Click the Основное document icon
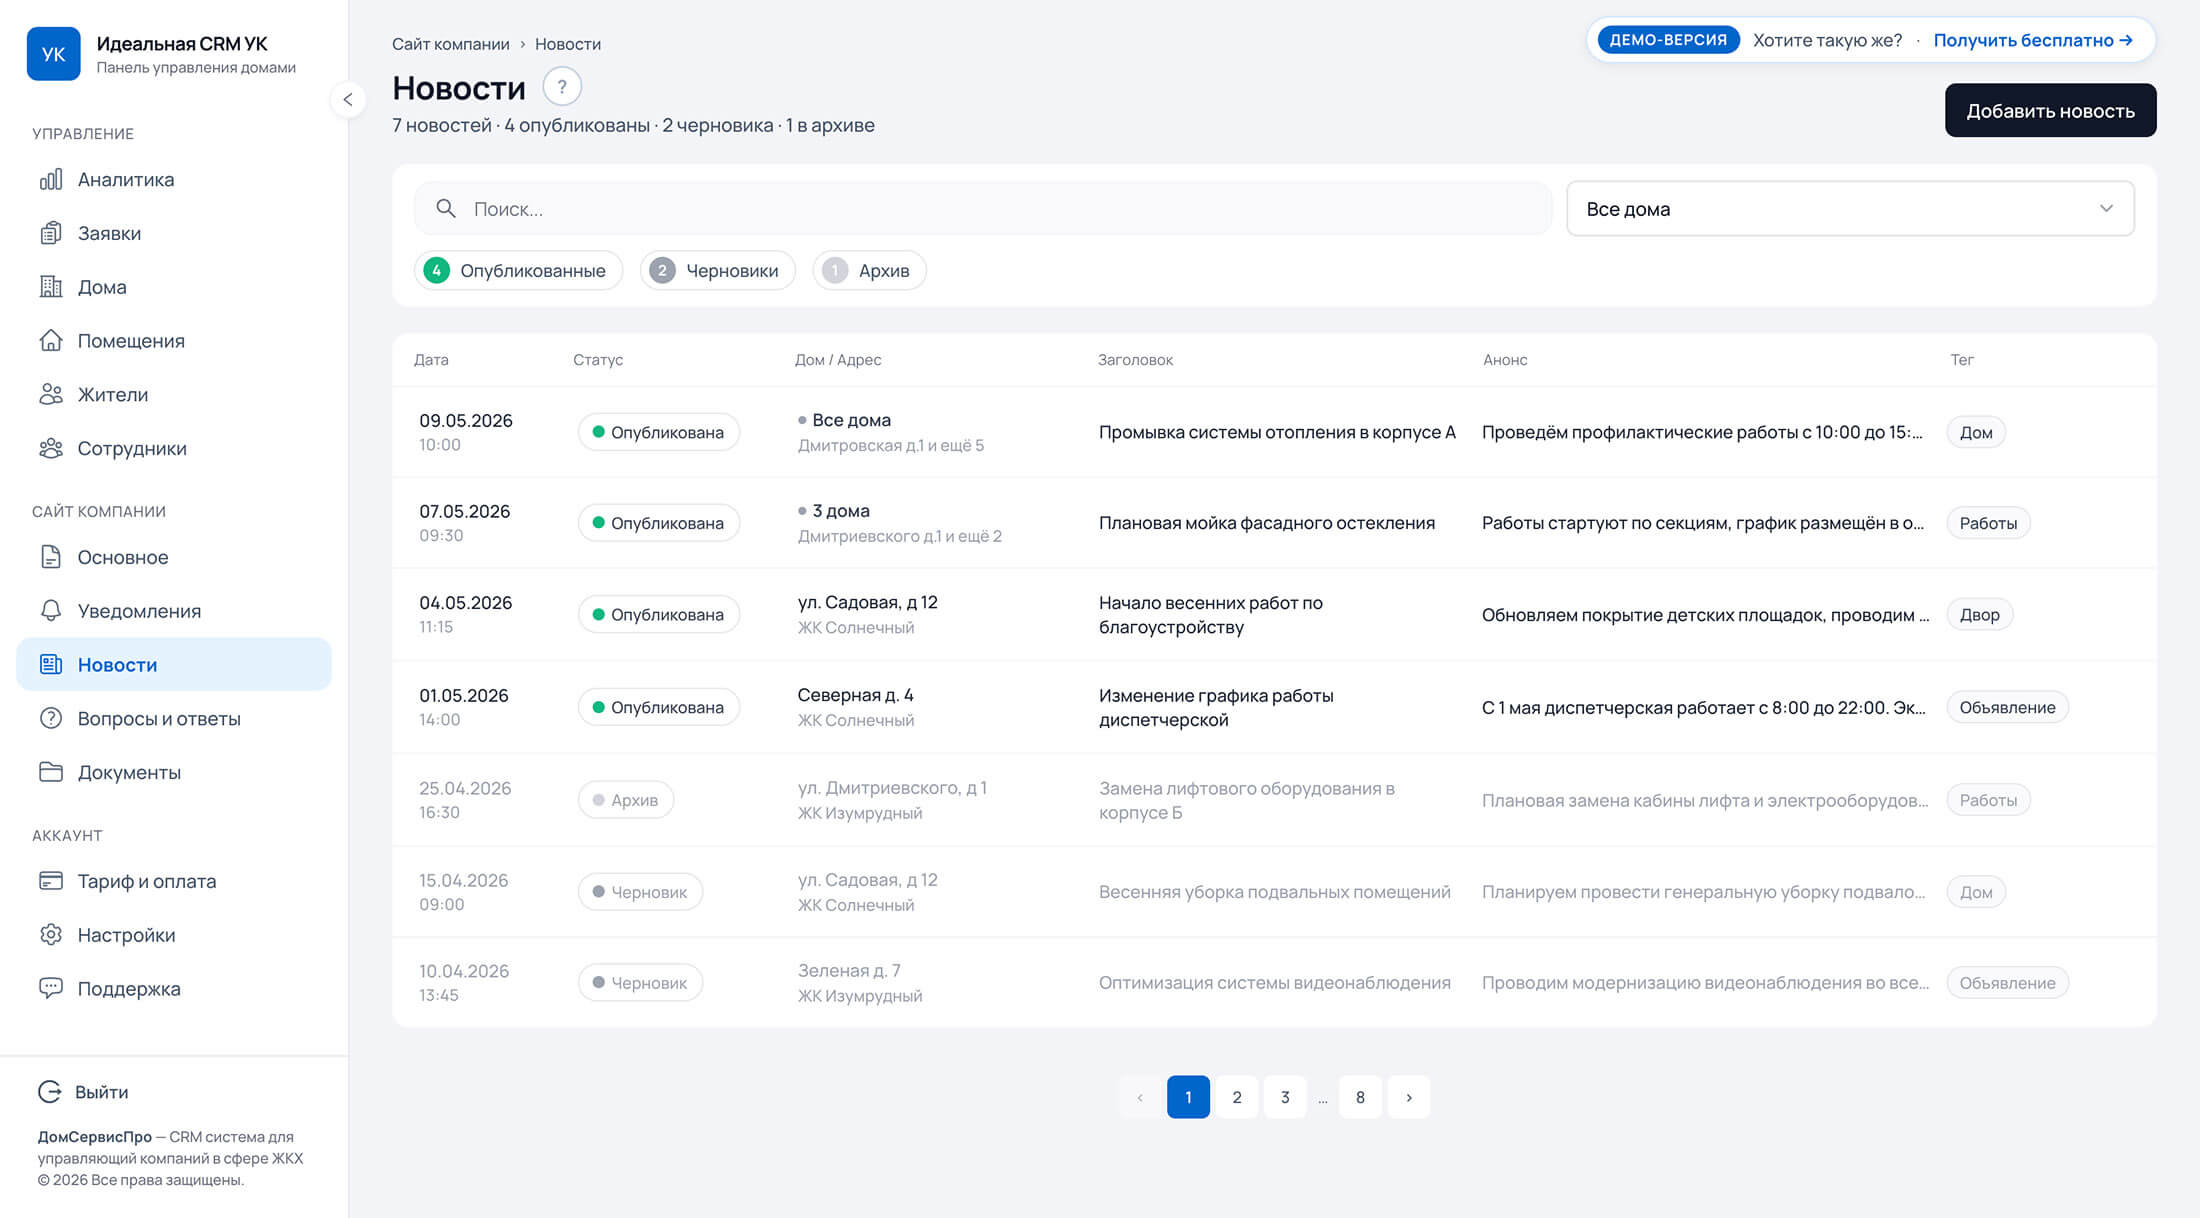This screenshot has height=1218, width=2200. tap(51, 557)
